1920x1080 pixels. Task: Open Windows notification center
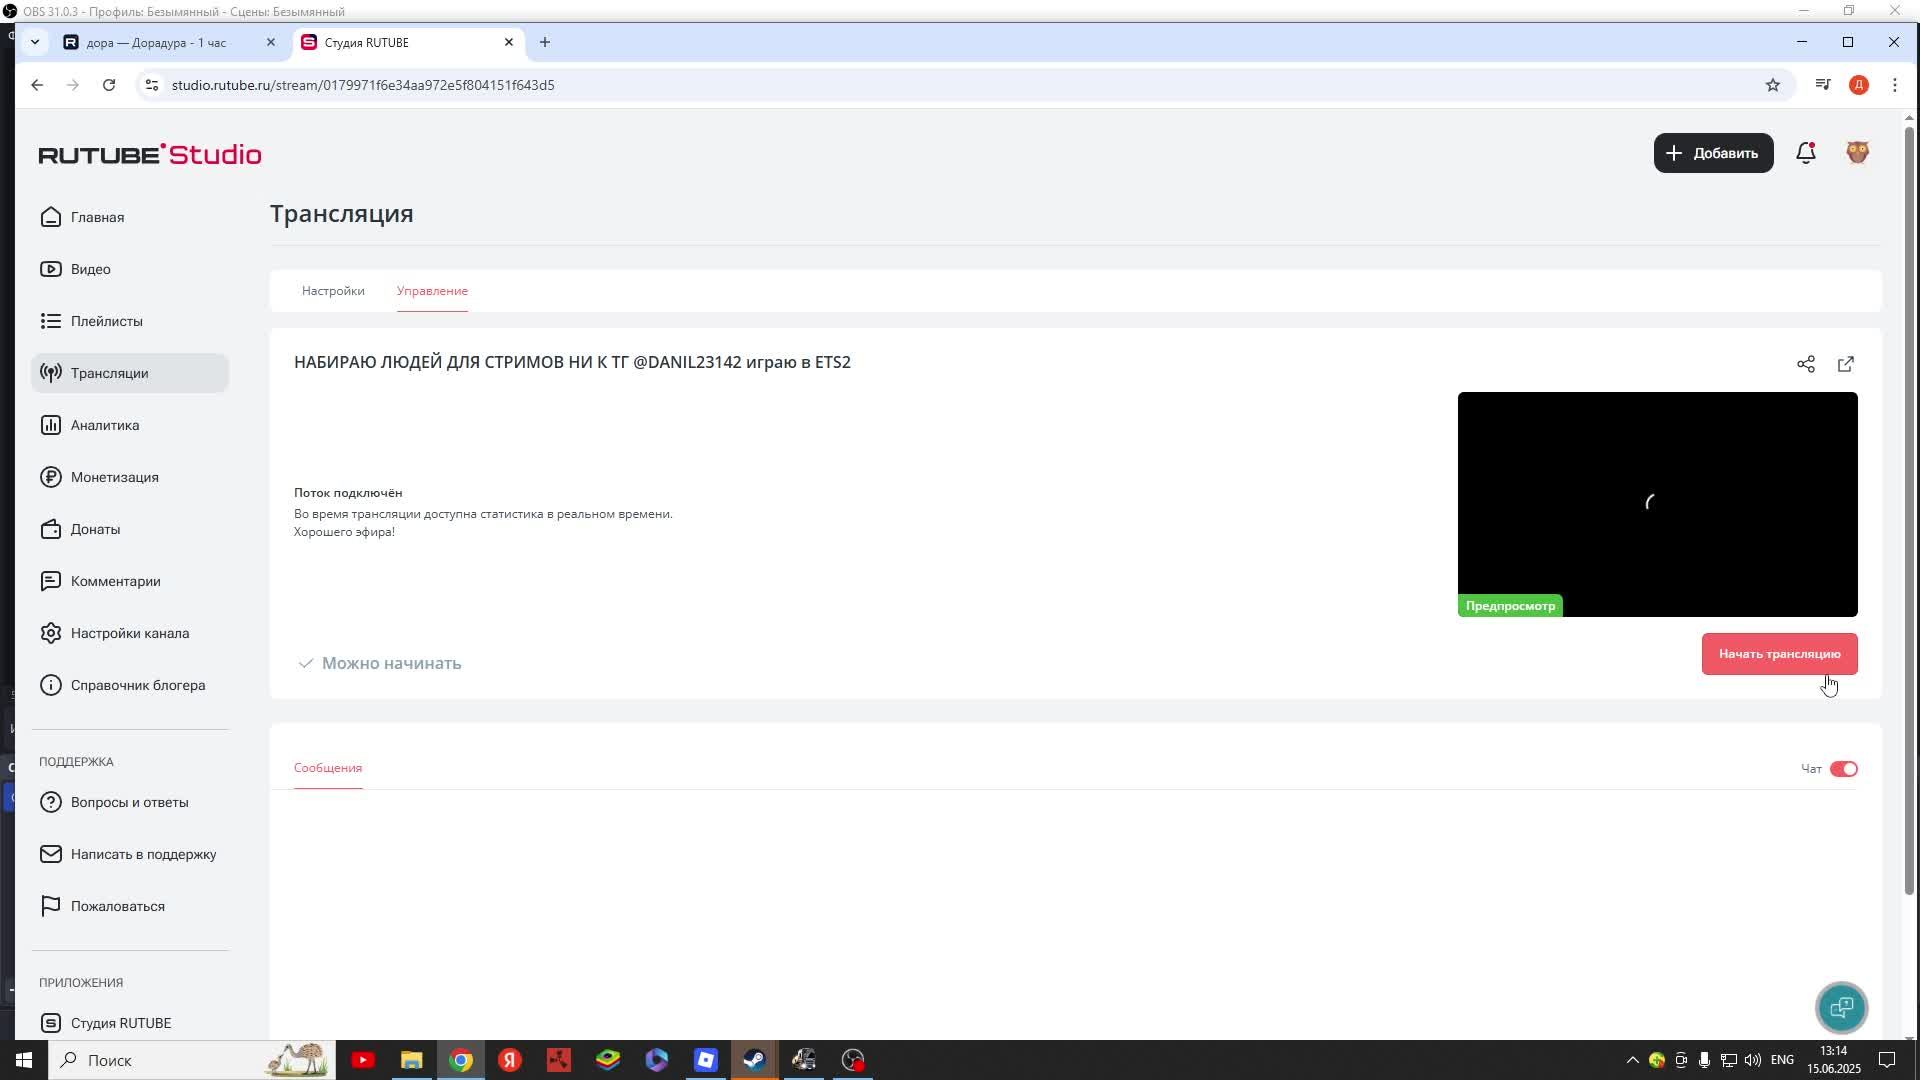click(1887, 1060)
